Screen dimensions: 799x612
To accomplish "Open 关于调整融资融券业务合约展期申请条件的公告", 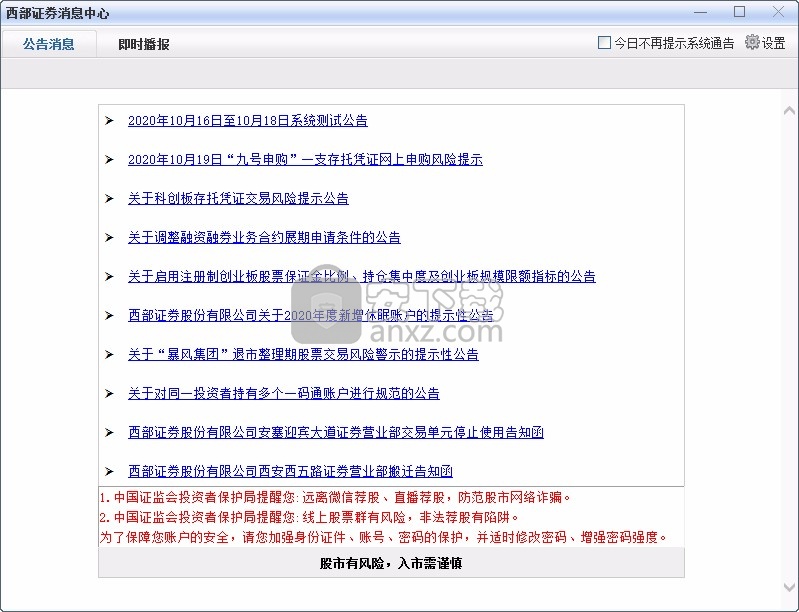I will (x=264, y=237).
